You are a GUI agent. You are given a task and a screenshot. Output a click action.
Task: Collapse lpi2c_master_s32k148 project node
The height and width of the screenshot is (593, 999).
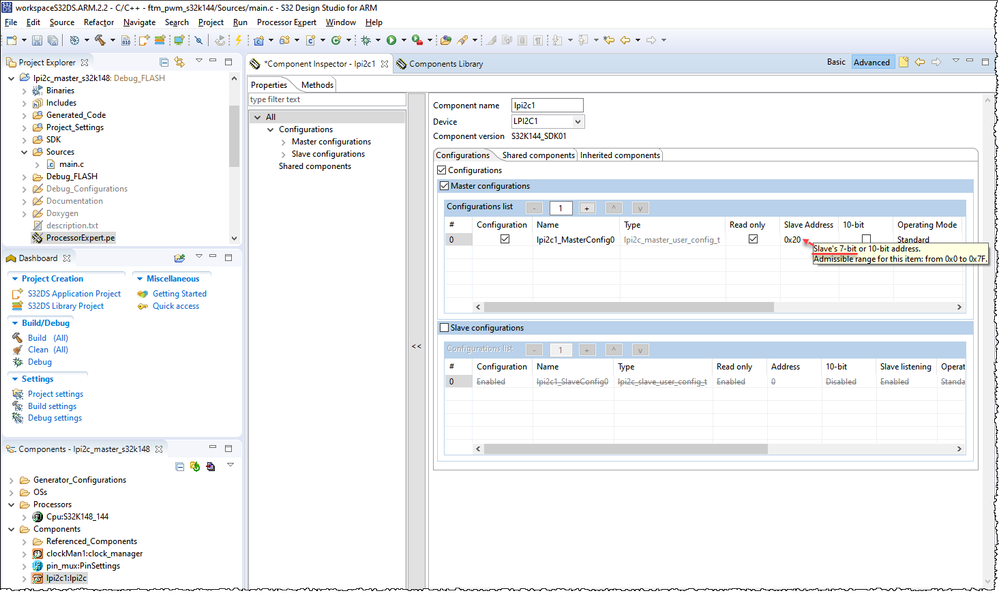pyautogui.click(x=11, y=78)
